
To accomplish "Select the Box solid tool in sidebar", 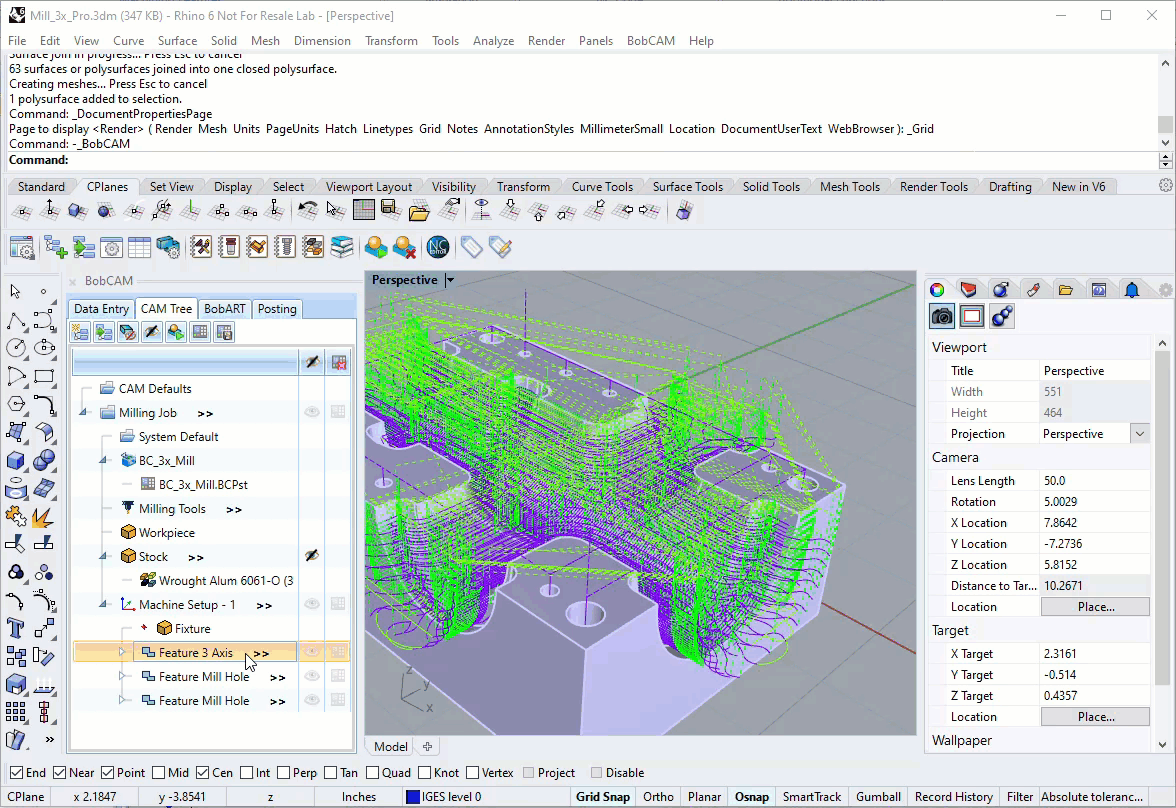I will click(15, 460).
